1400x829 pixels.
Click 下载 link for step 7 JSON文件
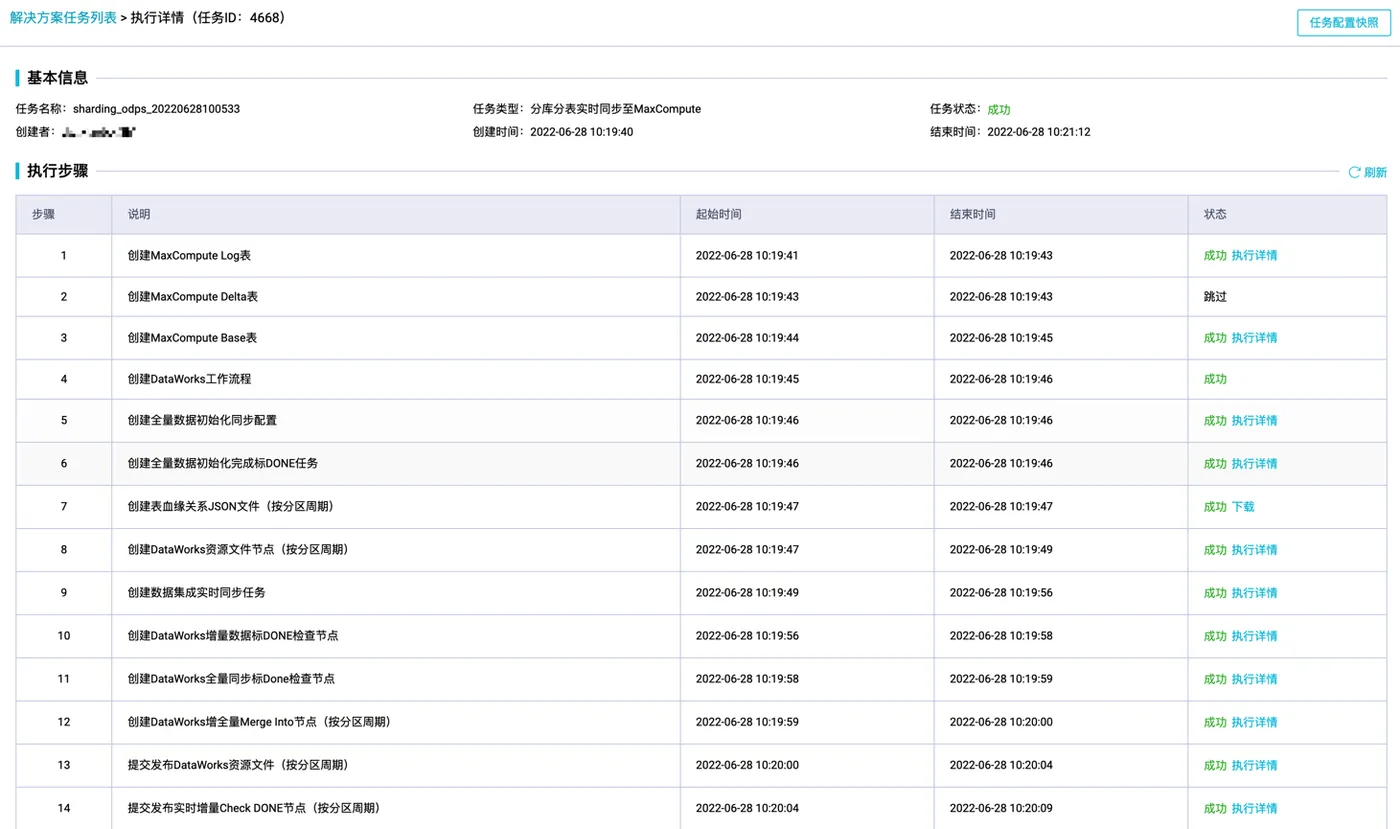click(1243, 507)
